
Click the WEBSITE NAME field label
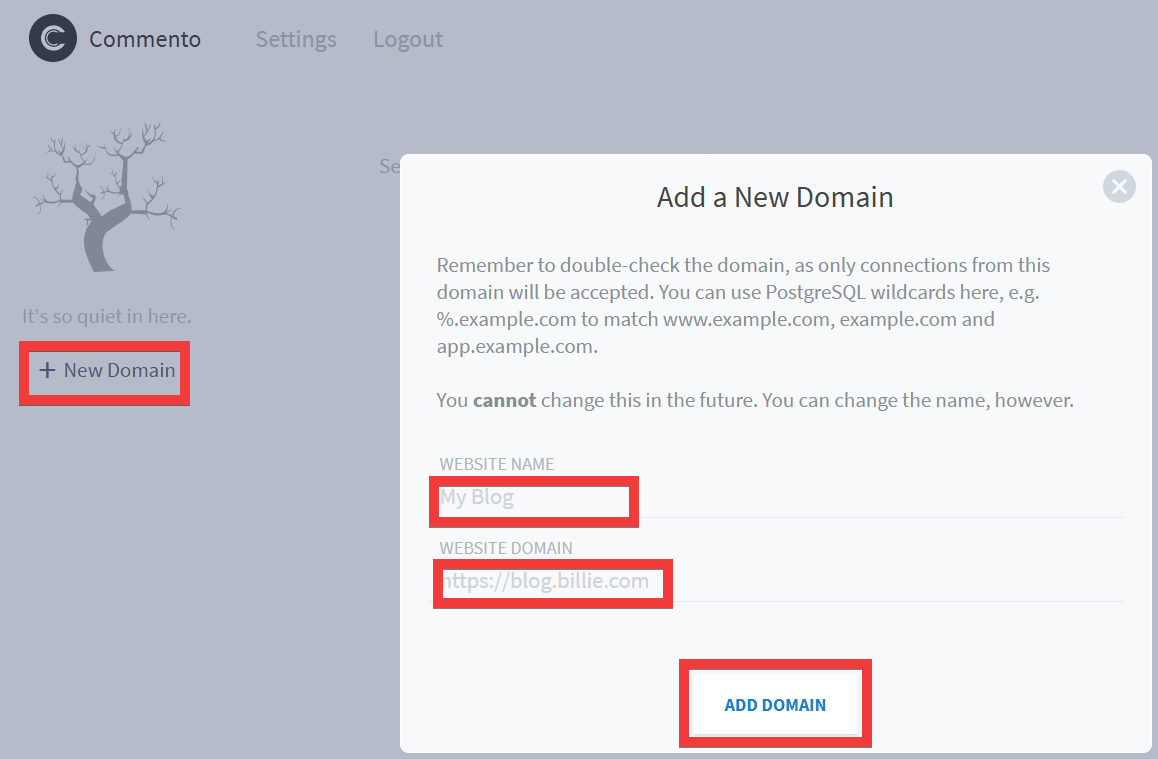click(497, 464)
